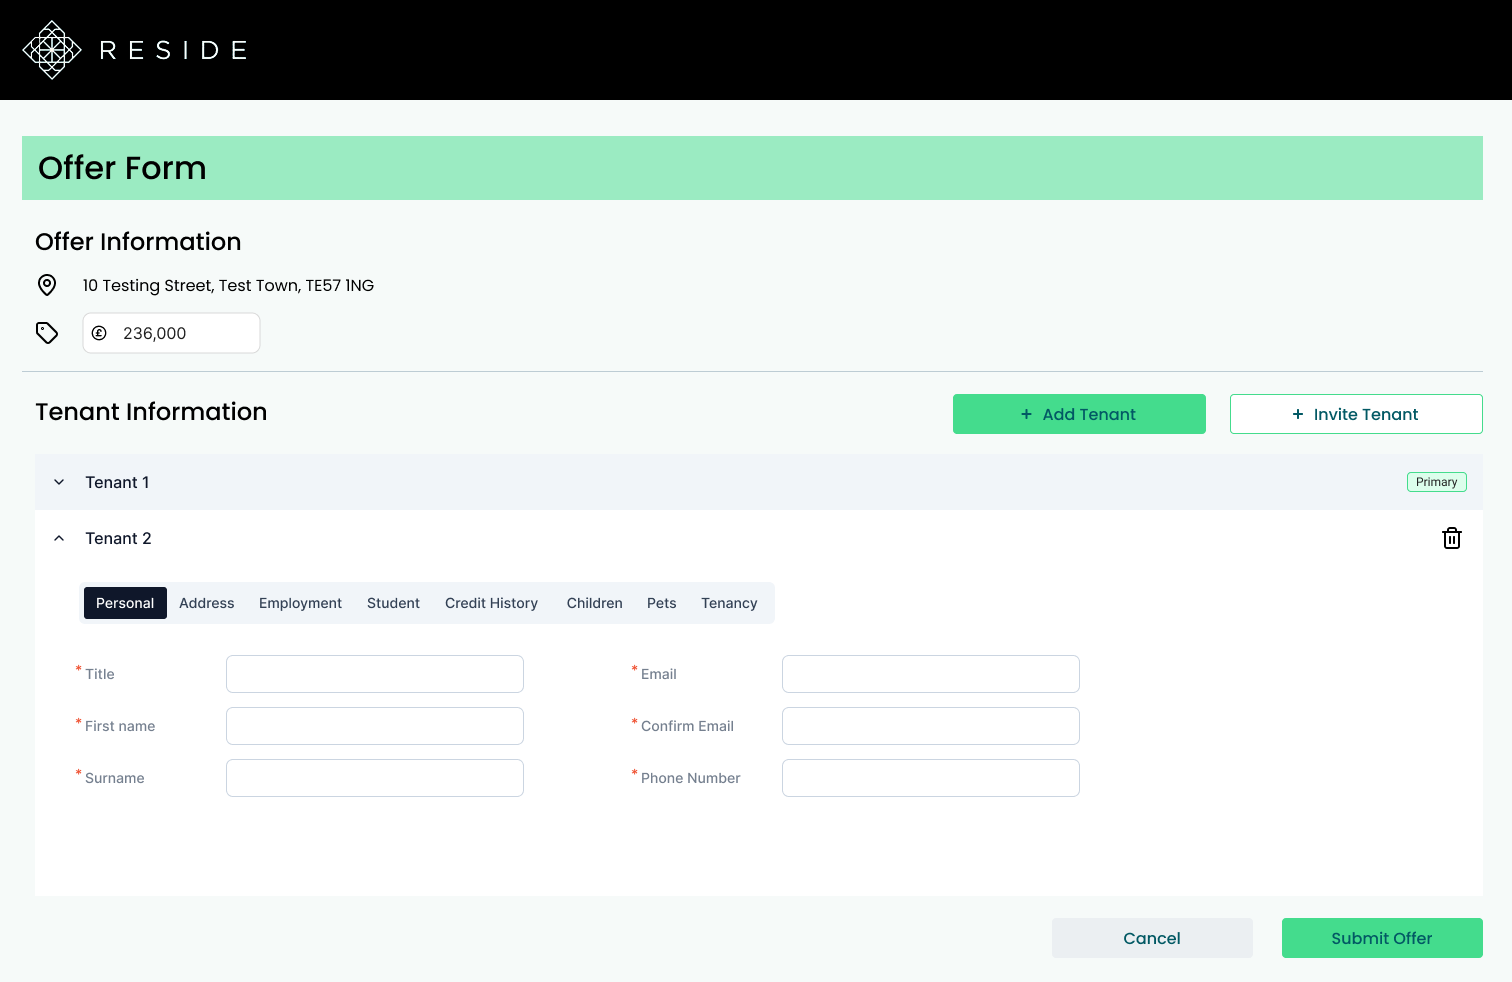
Task: Delete Tenant 2 with trash icon
Action: [x=1452, y=538]
